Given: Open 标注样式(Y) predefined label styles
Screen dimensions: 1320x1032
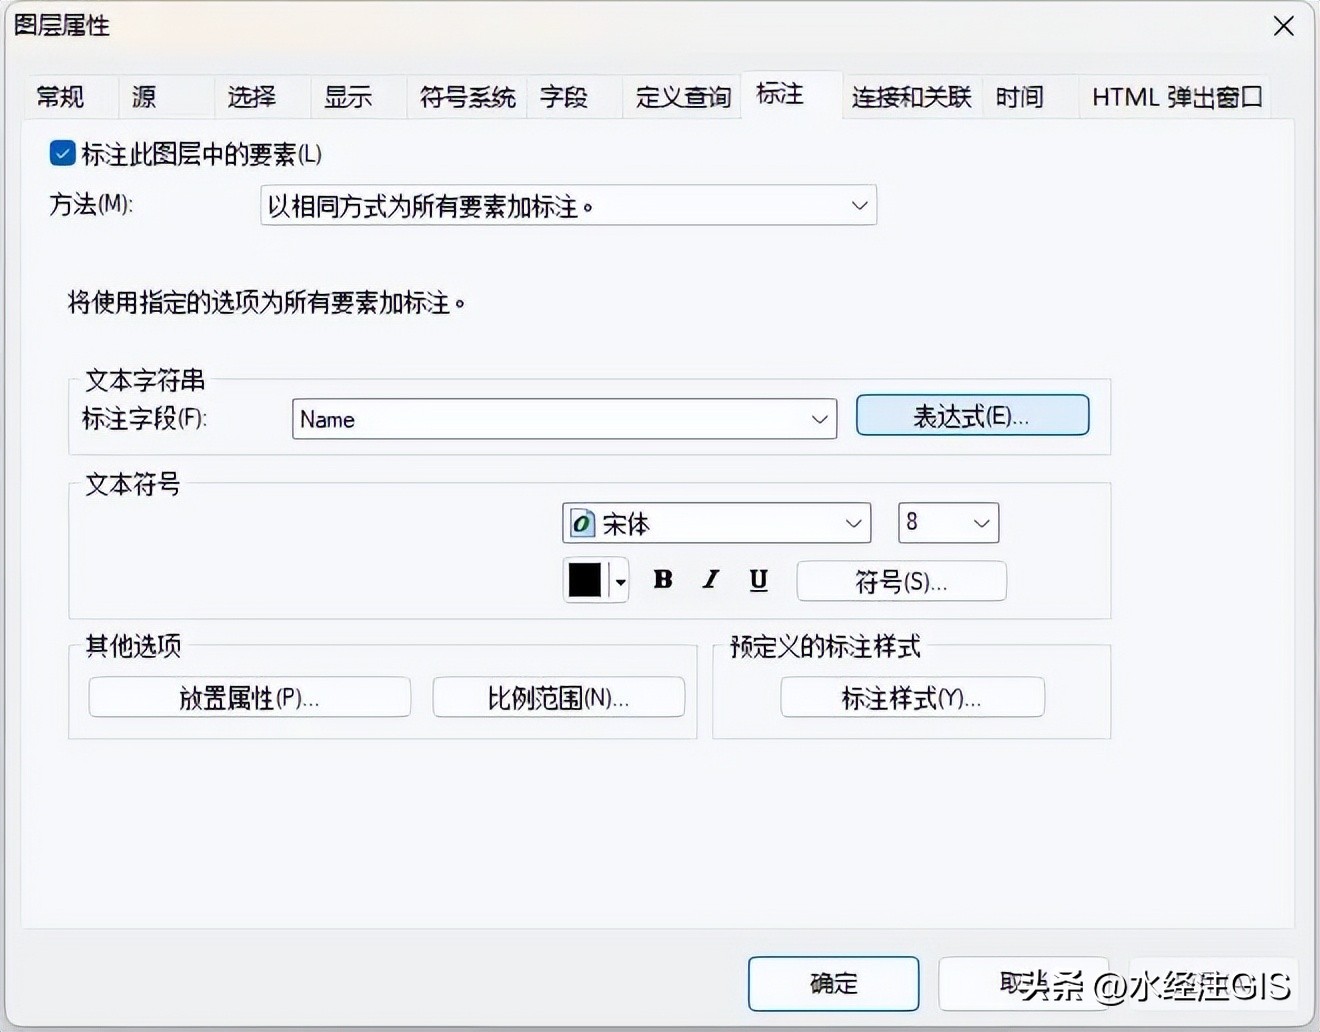Looking at the screenshot, I should [x=911, y=698].
